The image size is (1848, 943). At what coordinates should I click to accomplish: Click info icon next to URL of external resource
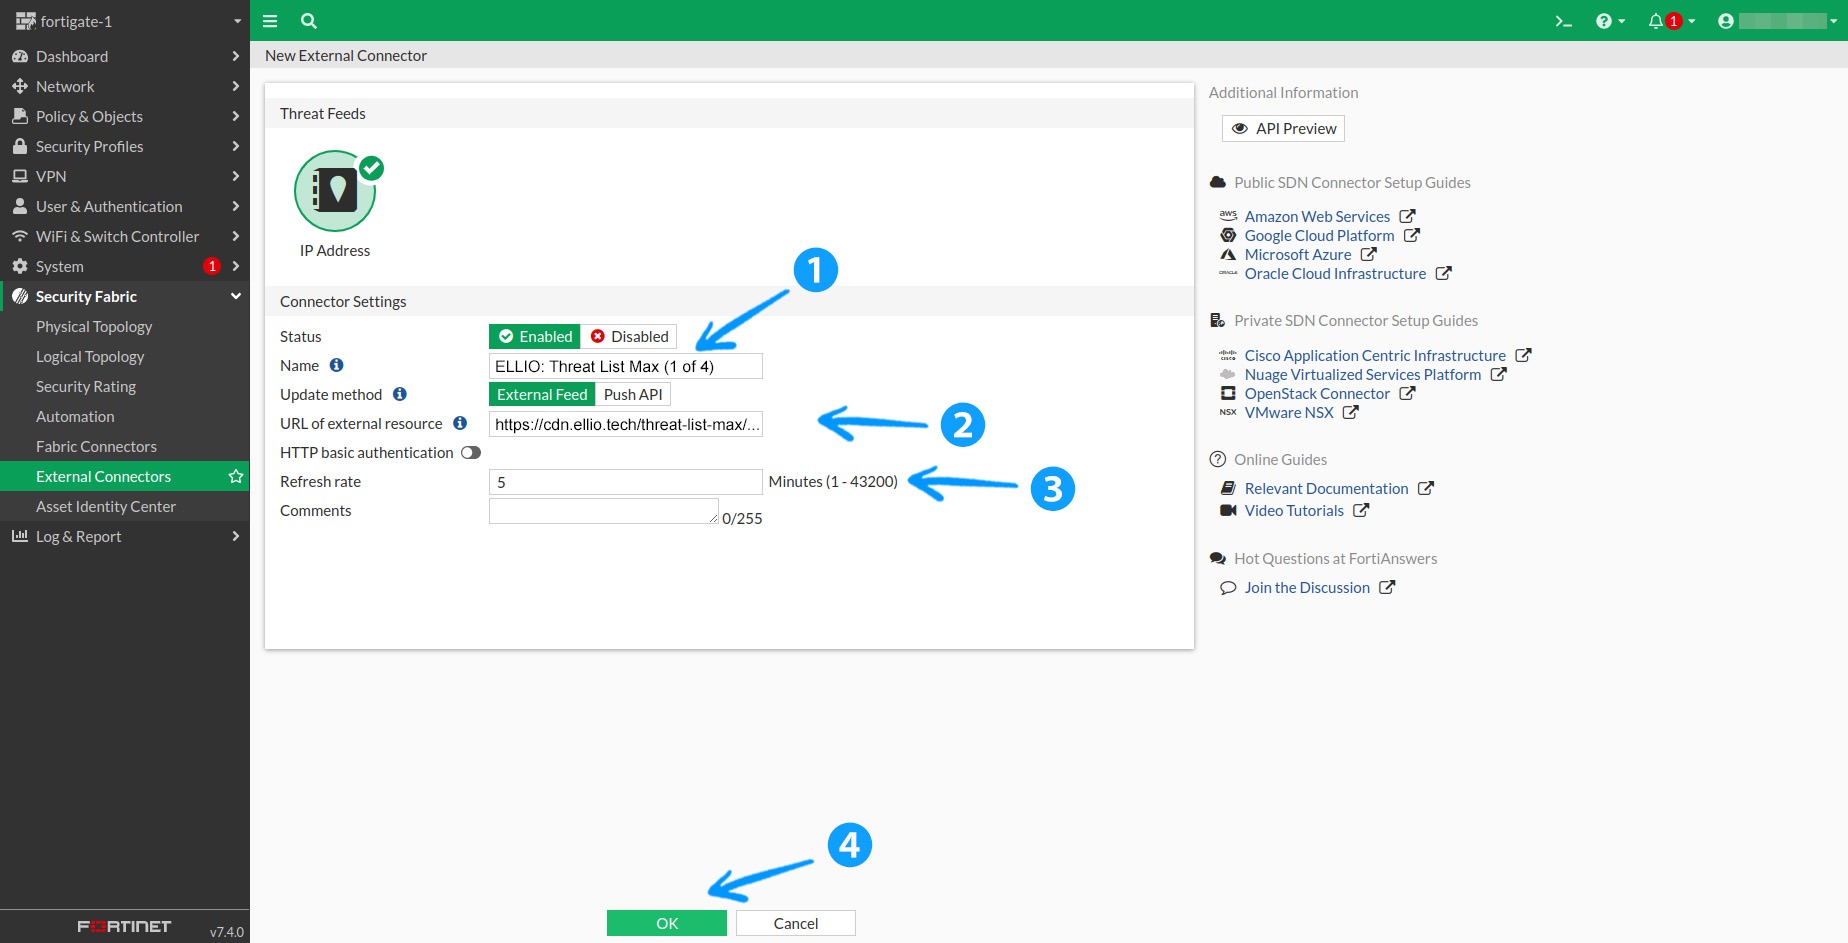click(460, 424)
